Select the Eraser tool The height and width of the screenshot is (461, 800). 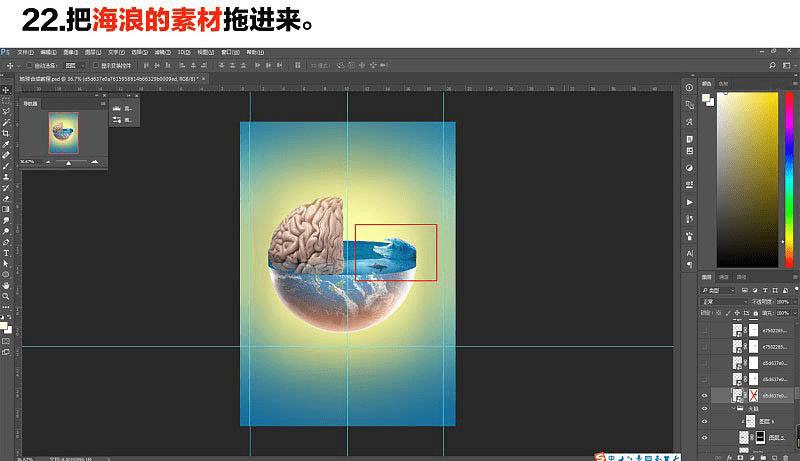[6, 198]
